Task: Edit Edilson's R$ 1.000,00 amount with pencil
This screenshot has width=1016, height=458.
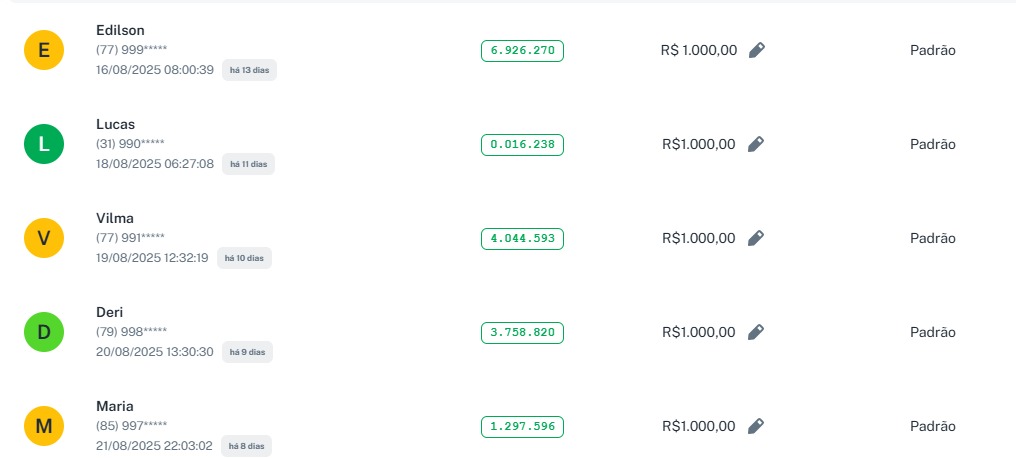Action: 757,50
